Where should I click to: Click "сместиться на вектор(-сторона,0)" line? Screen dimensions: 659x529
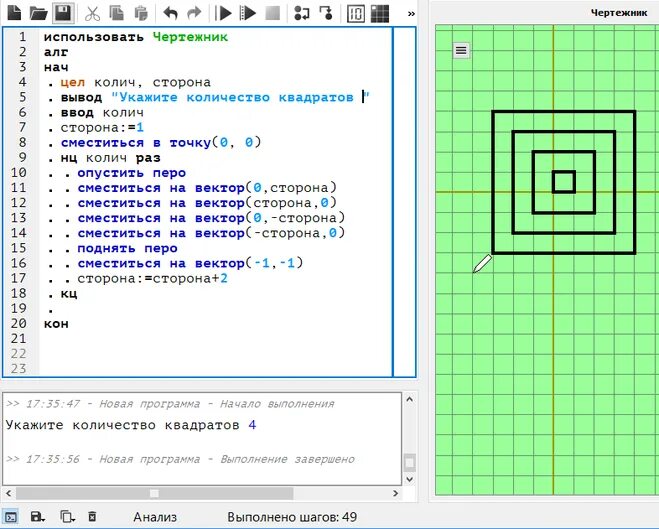tap(211, 234)
